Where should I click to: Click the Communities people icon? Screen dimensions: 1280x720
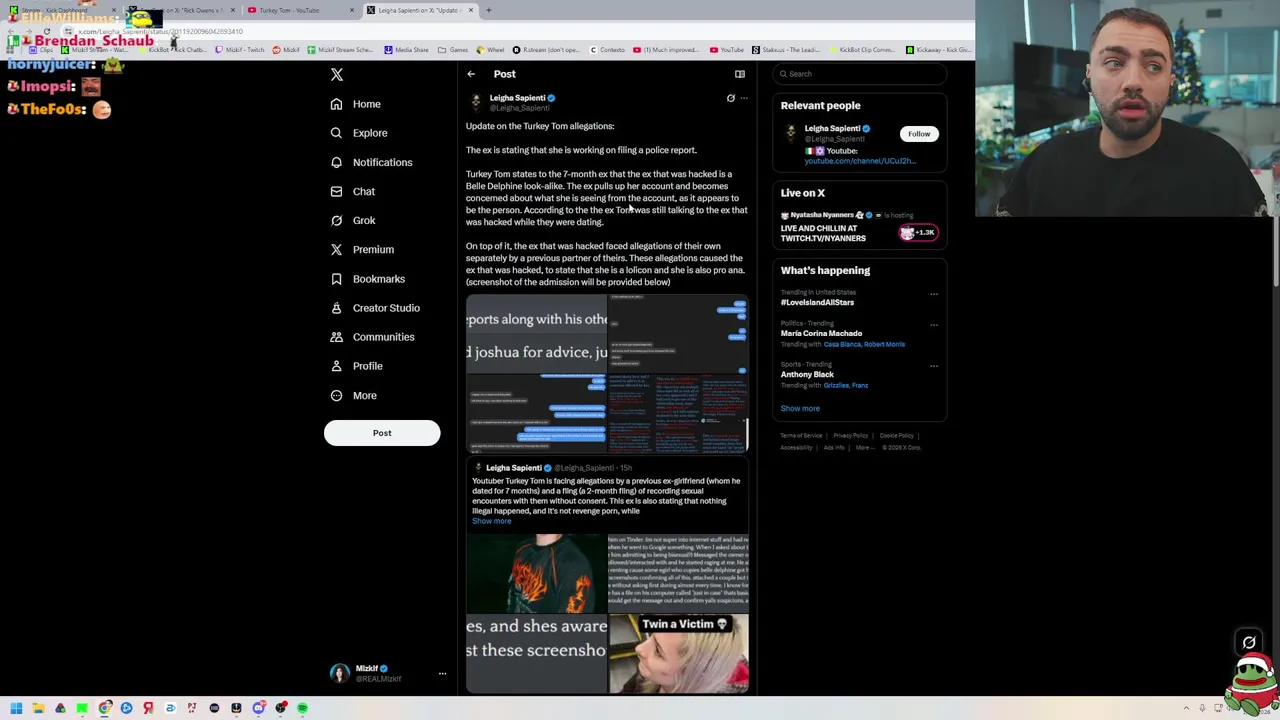point(337,337)
